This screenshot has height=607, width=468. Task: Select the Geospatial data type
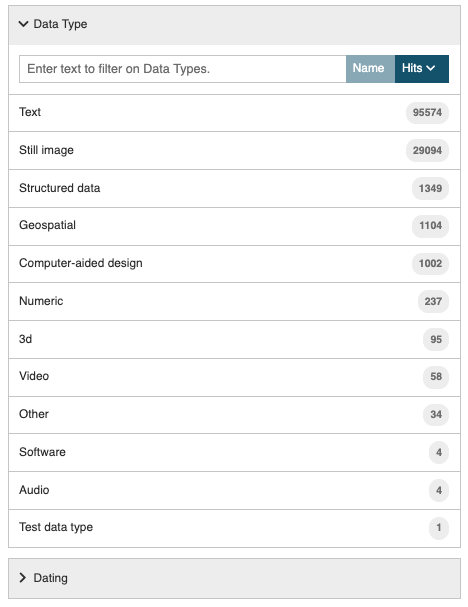[x=234, y=226]
